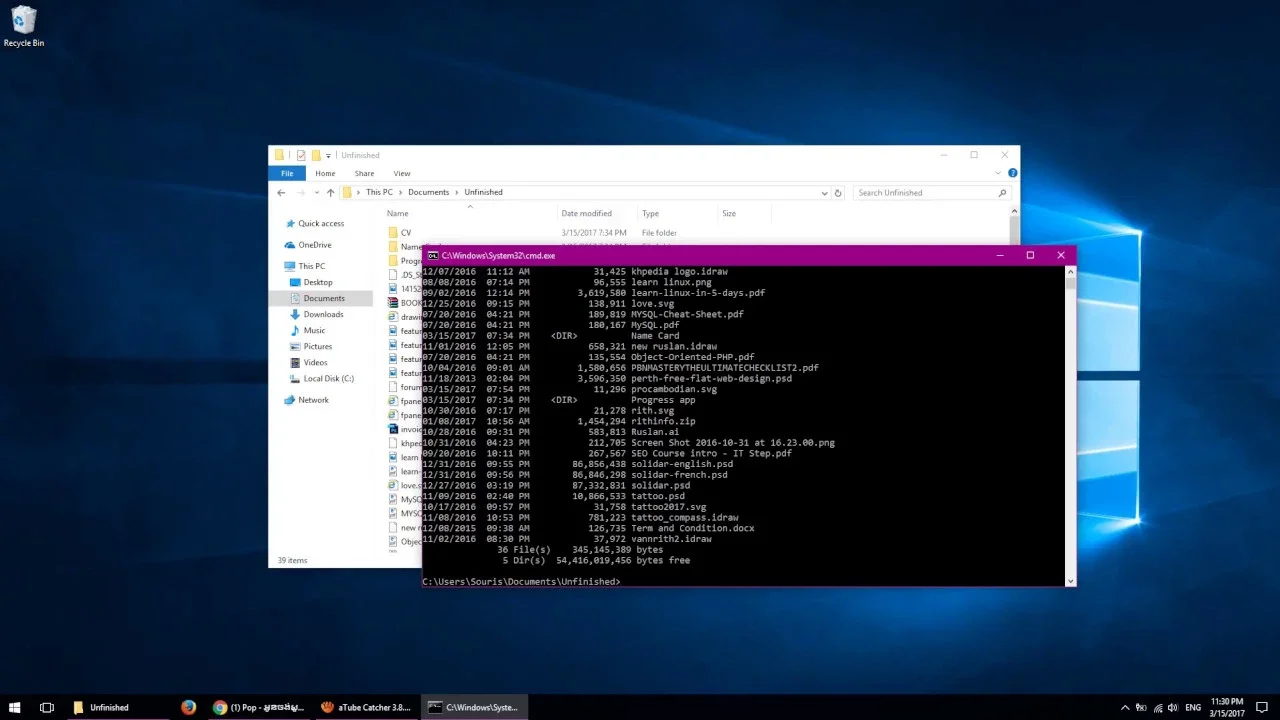Open the Recent locations dropdown arrow
Viewport: 1280px width, 720px height.
click(317, 193)
